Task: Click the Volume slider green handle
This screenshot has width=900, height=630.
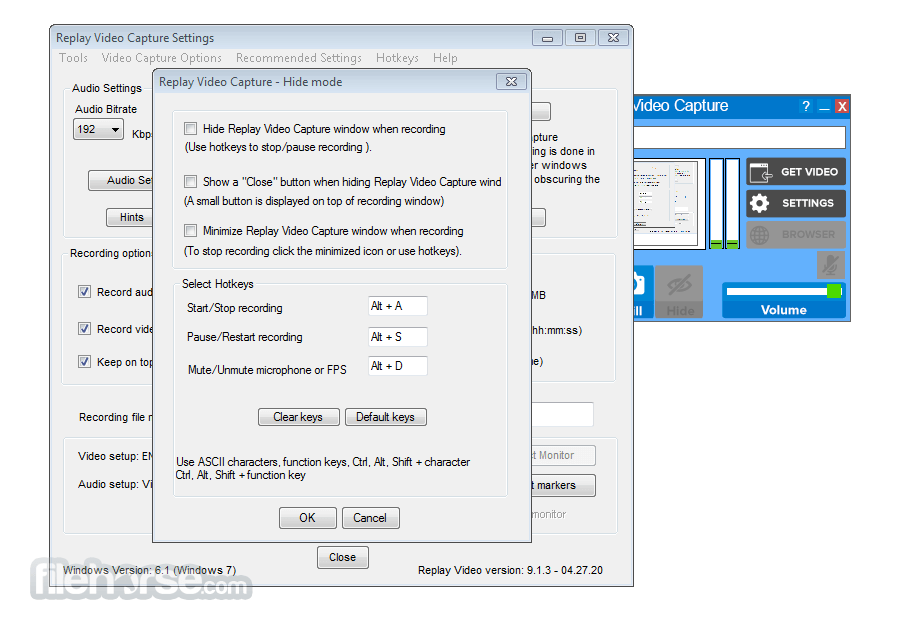Action: pyautogui.click(x=834, y=291)
